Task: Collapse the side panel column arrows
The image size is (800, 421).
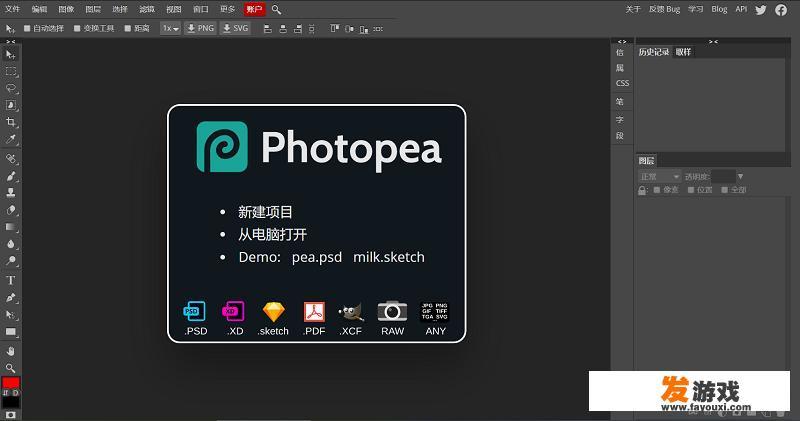Action: tap(622, 42)
